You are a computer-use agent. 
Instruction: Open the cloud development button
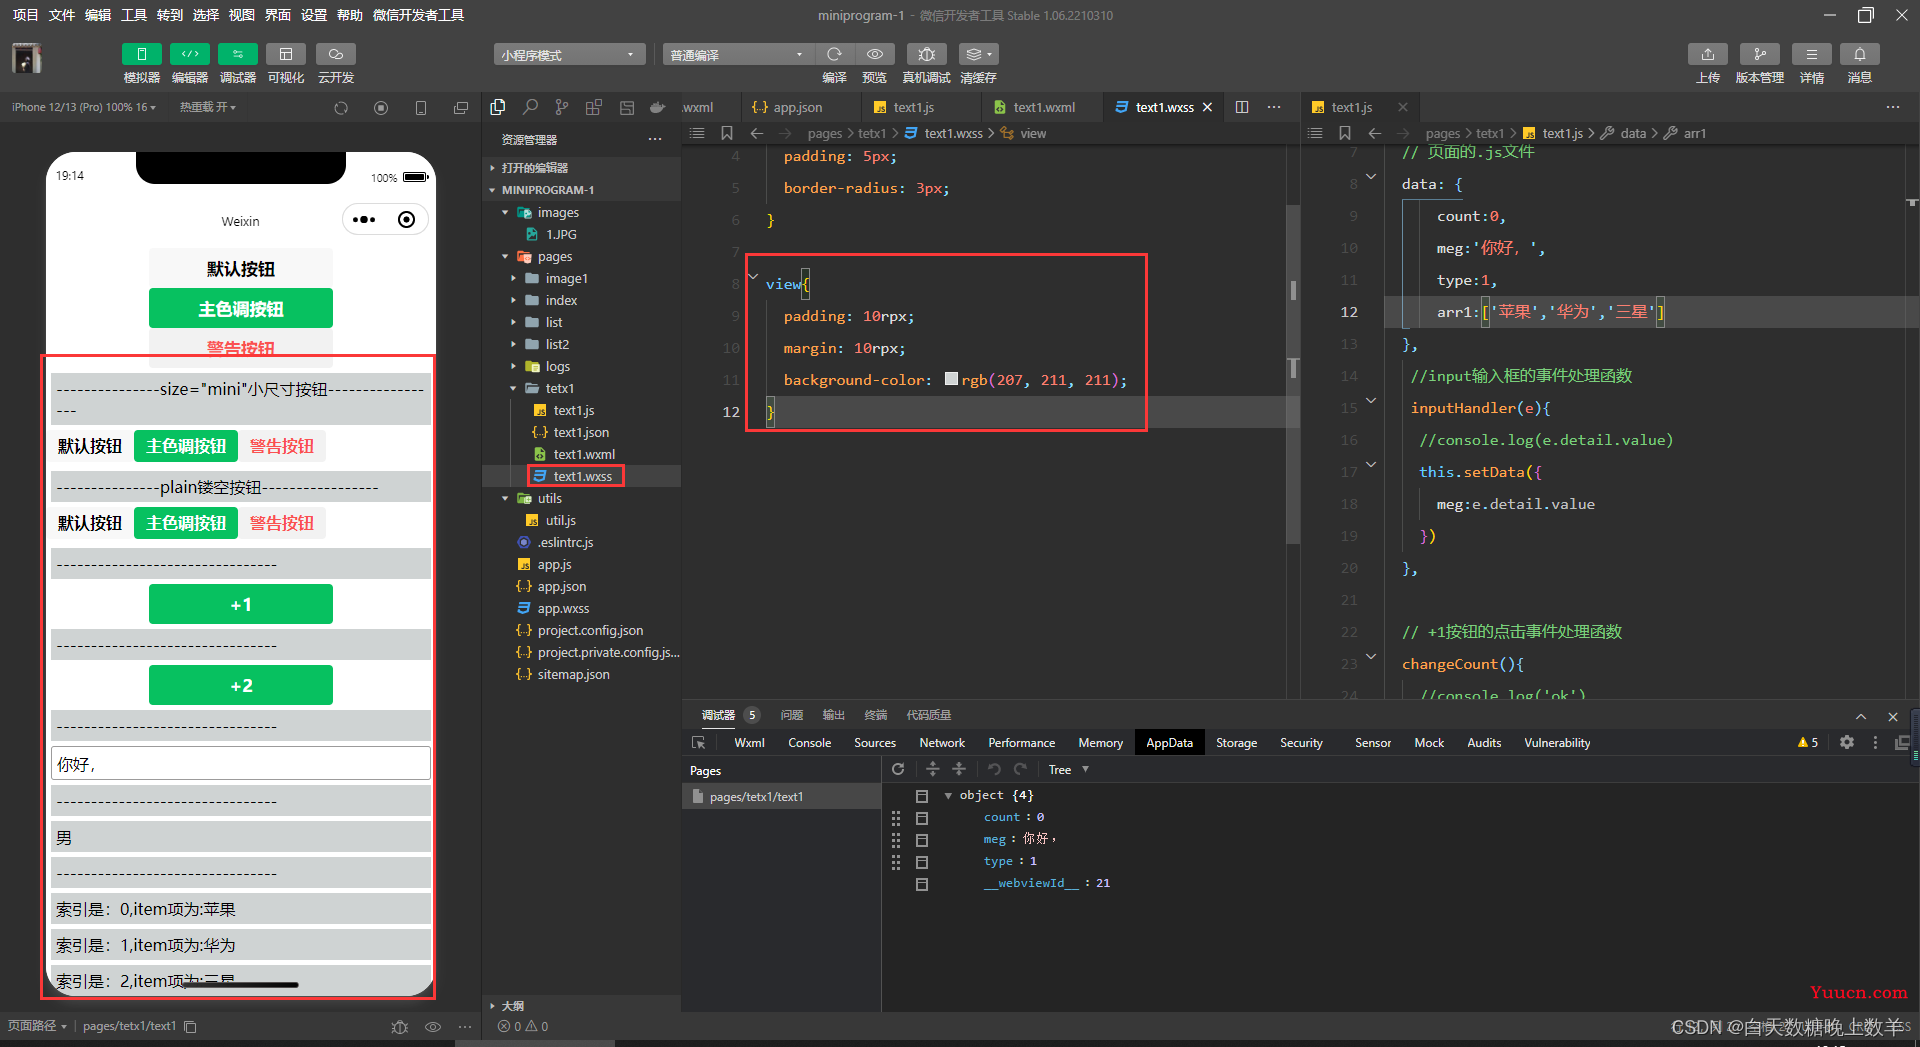click(336, 54)
